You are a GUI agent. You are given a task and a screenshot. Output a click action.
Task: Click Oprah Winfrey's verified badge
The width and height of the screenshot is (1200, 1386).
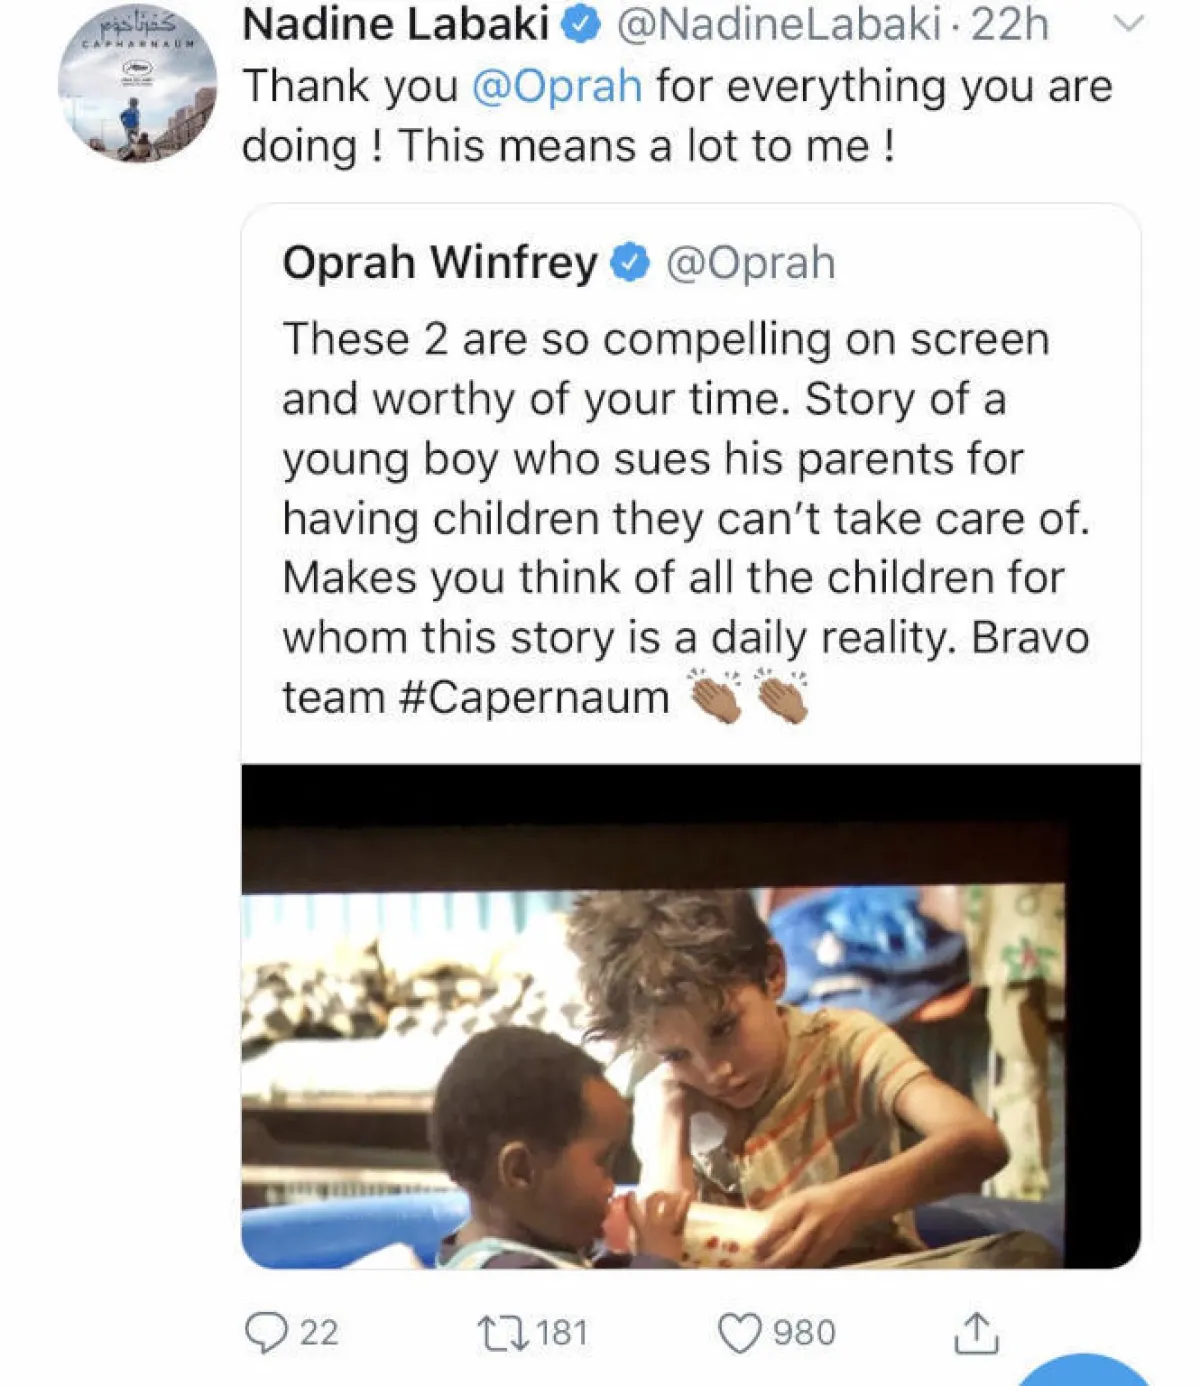coord(631,263)
